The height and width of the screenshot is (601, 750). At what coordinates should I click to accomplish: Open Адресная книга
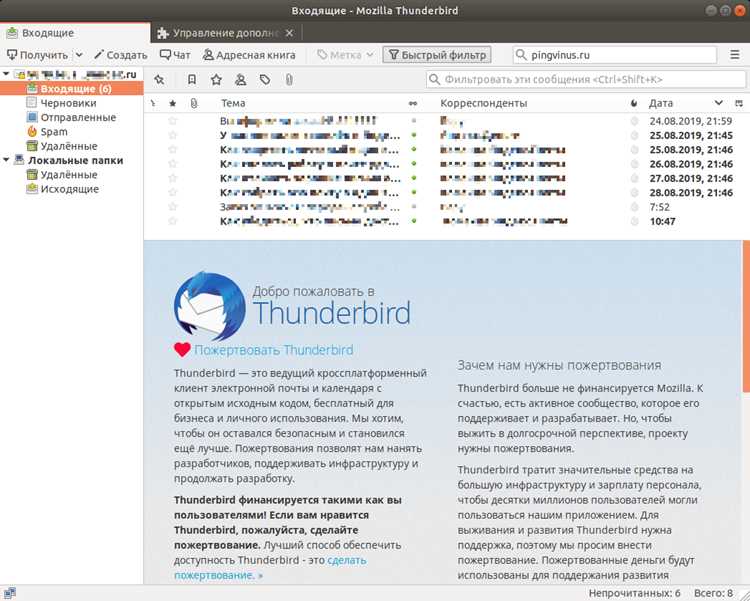[249, 55]
